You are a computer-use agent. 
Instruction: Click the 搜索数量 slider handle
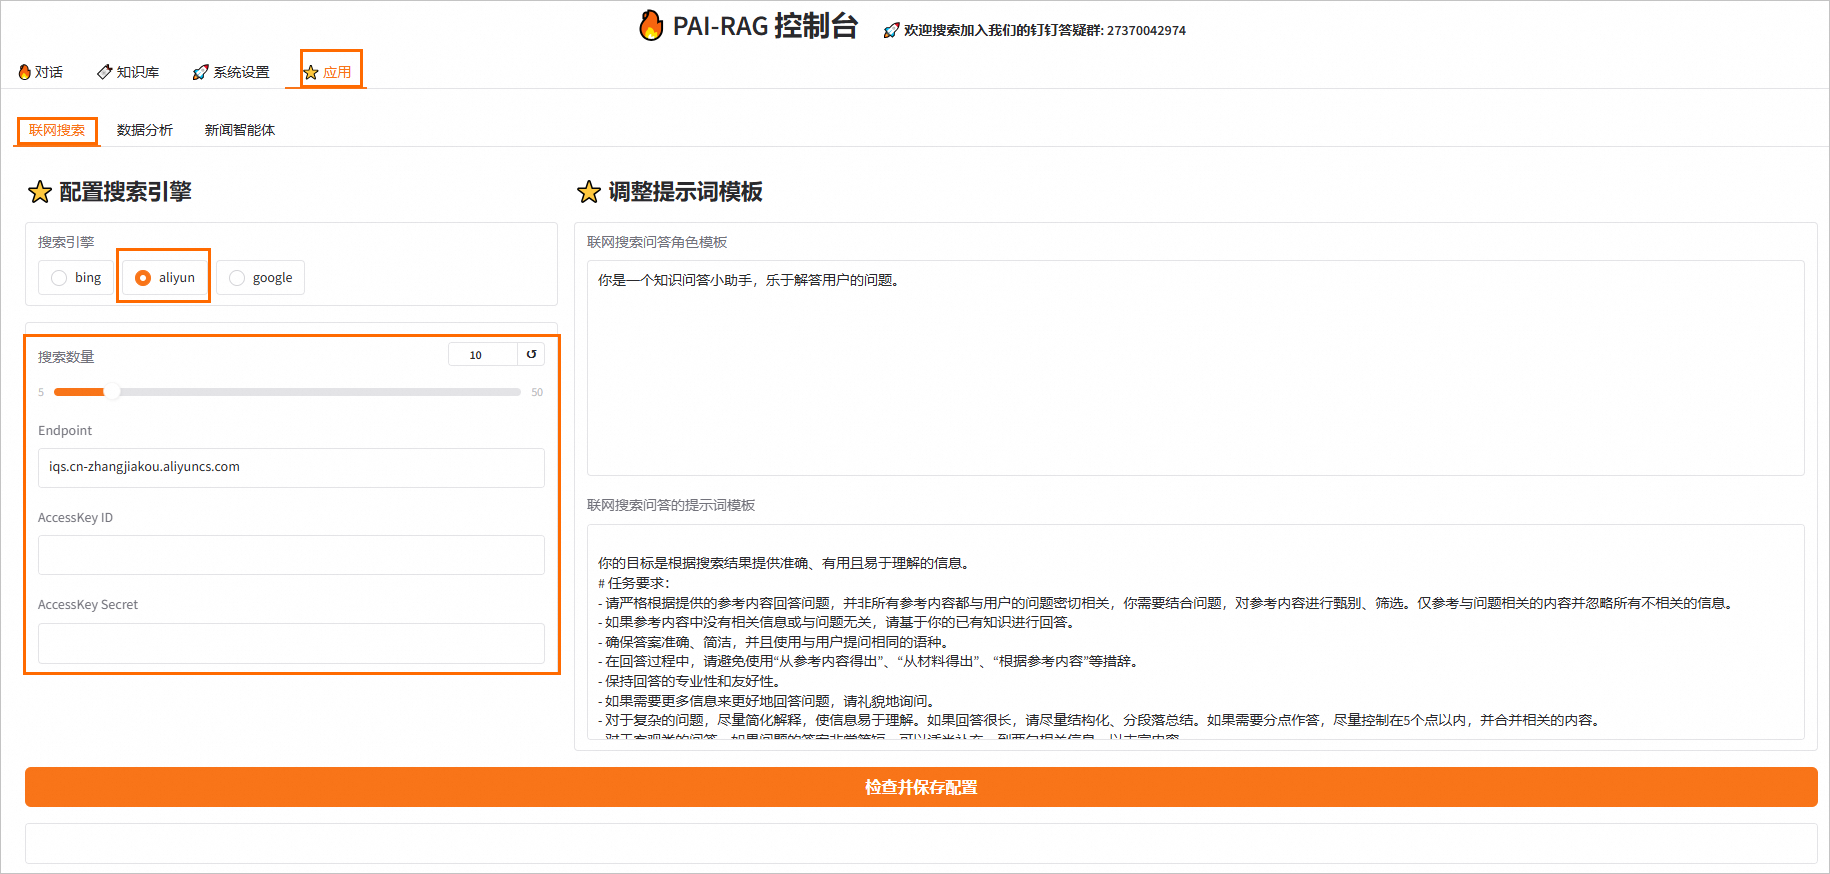coord(112,392)
